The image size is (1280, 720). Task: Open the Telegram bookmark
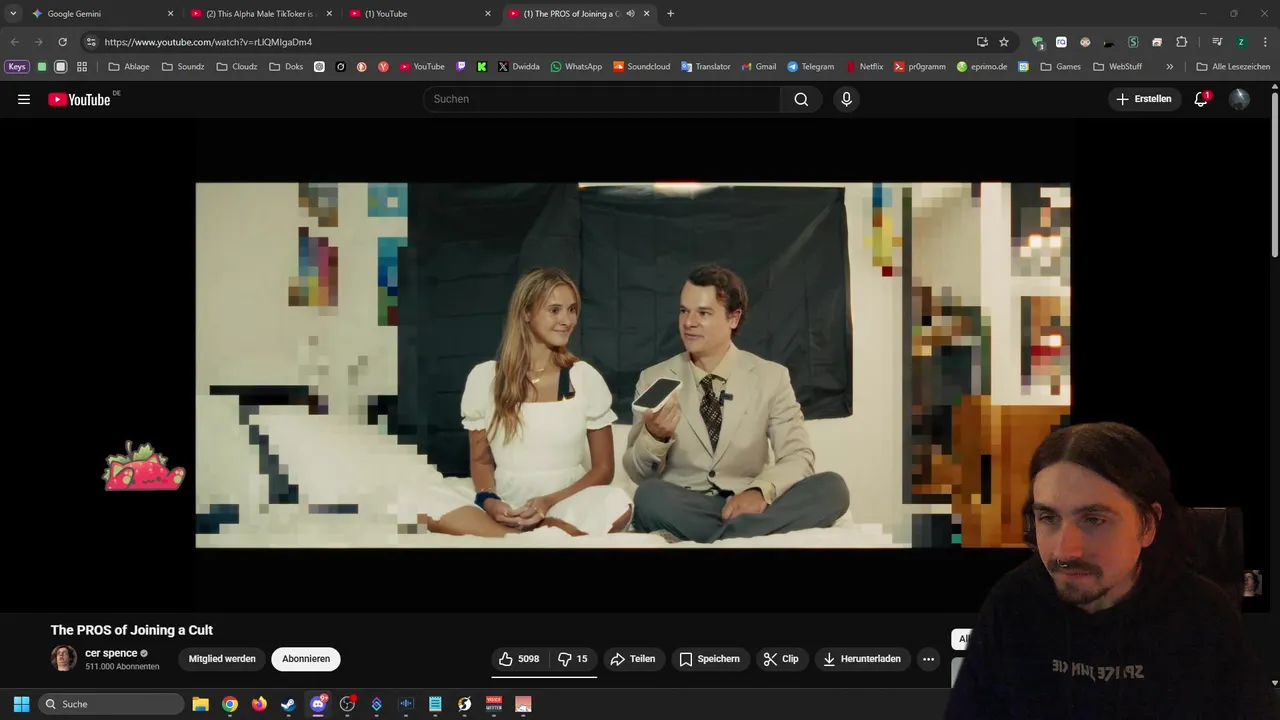coord(811,67)
